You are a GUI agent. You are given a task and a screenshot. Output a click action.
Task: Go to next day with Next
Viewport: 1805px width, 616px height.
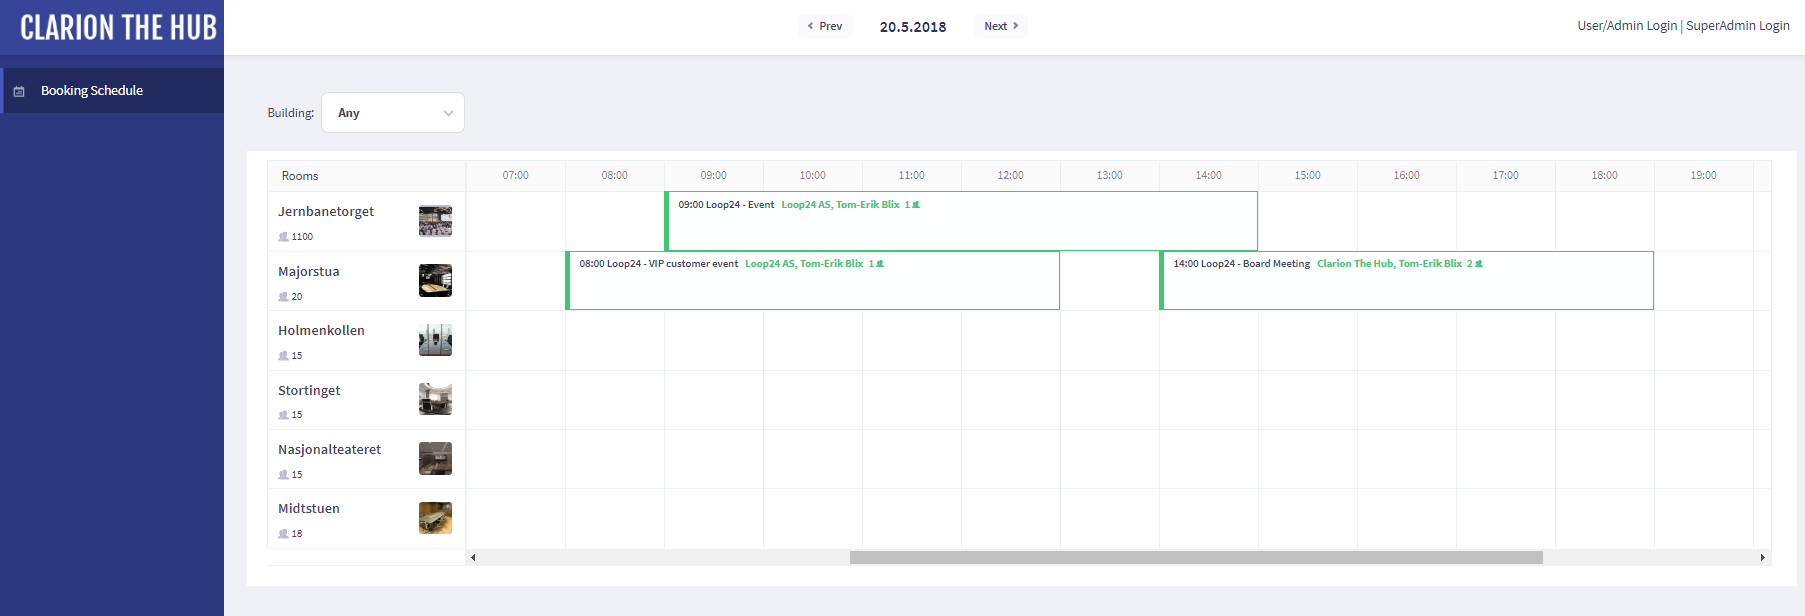pos(1000,26)
